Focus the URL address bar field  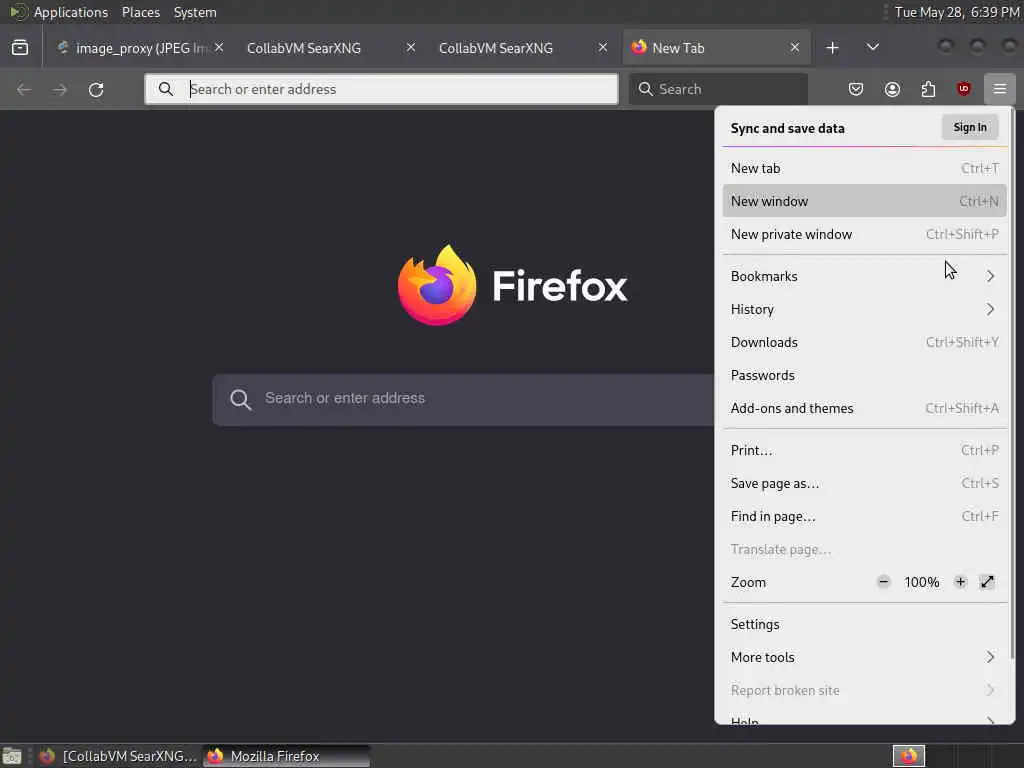pos(381,89)
